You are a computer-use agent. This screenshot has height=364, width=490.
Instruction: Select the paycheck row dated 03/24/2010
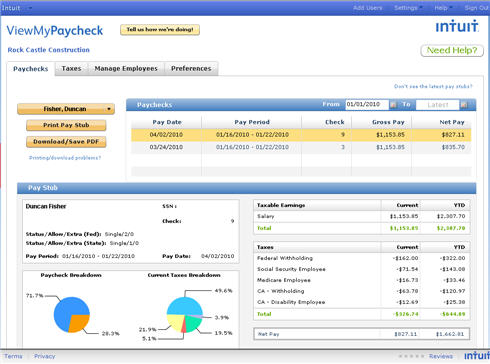tap(301, 147)
